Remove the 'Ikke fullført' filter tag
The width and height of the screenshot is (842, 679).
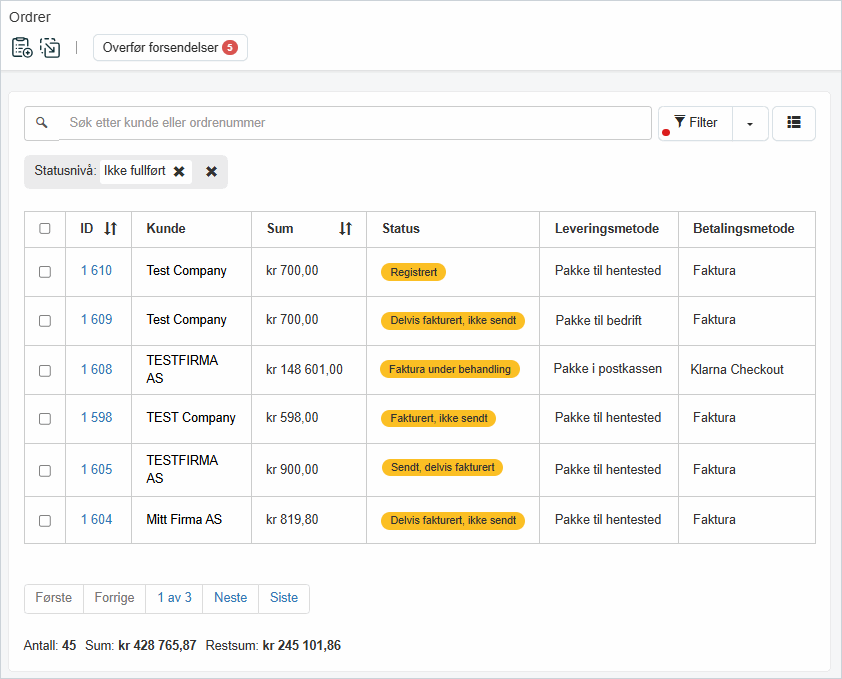tap(179, 171)
